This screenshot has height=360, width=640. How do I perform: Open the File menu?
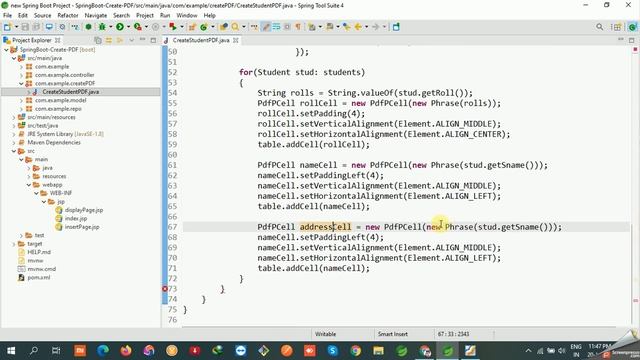coord(7,15)
